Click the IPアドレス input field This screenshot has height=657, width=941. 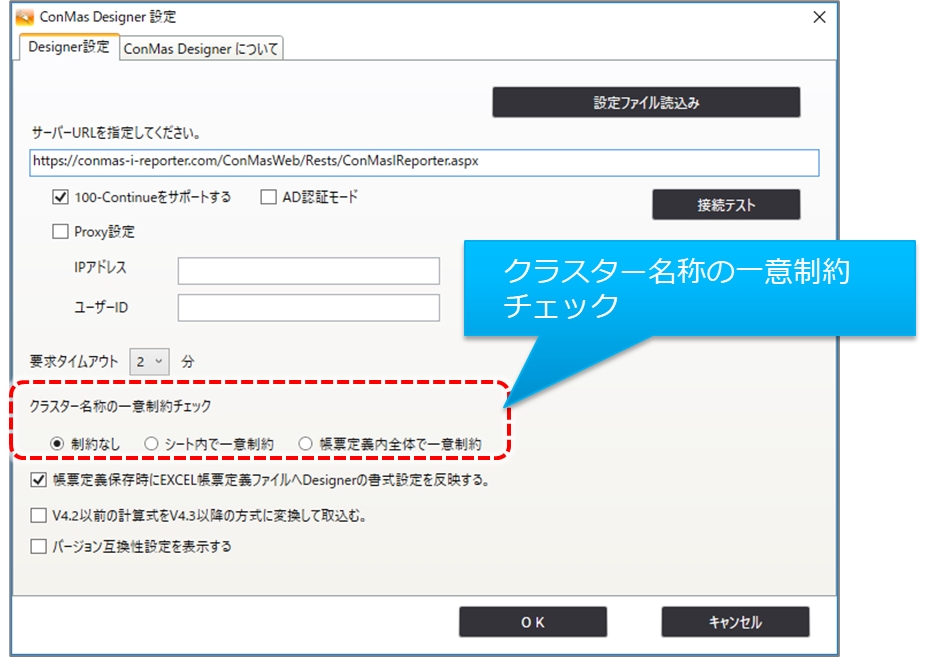308,271
